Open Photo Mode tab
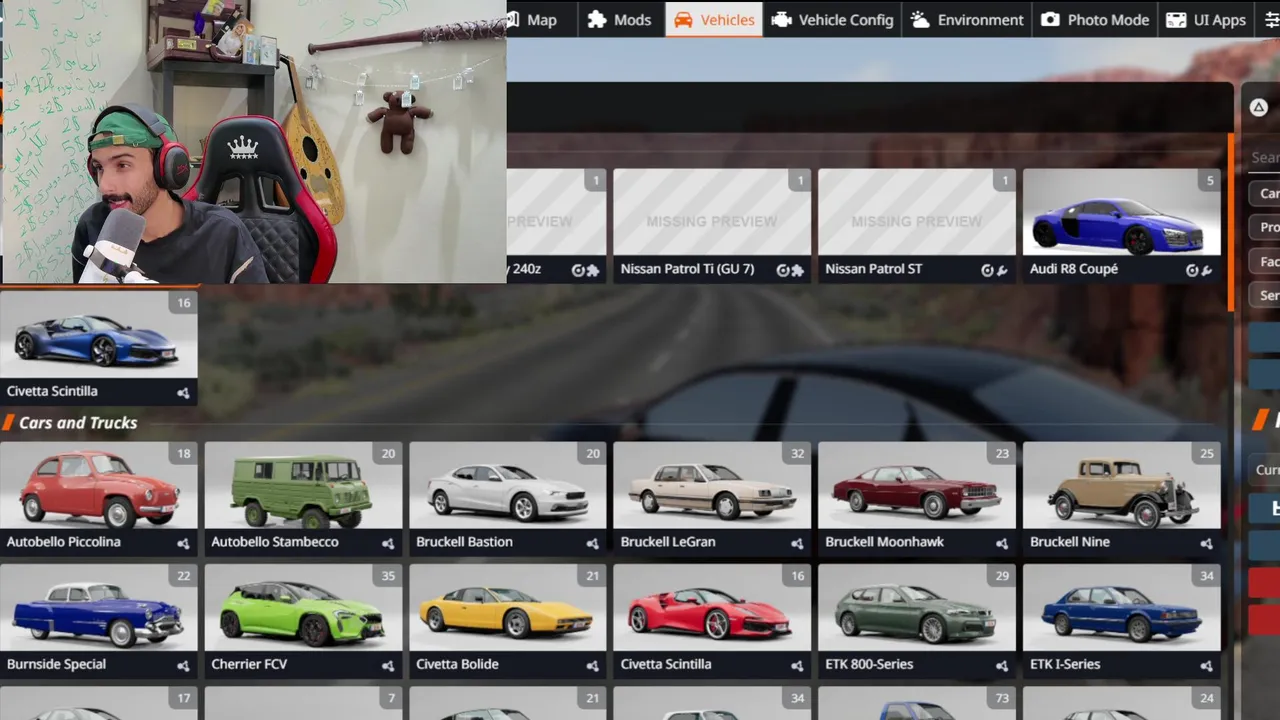 [x=1095, y=20]
